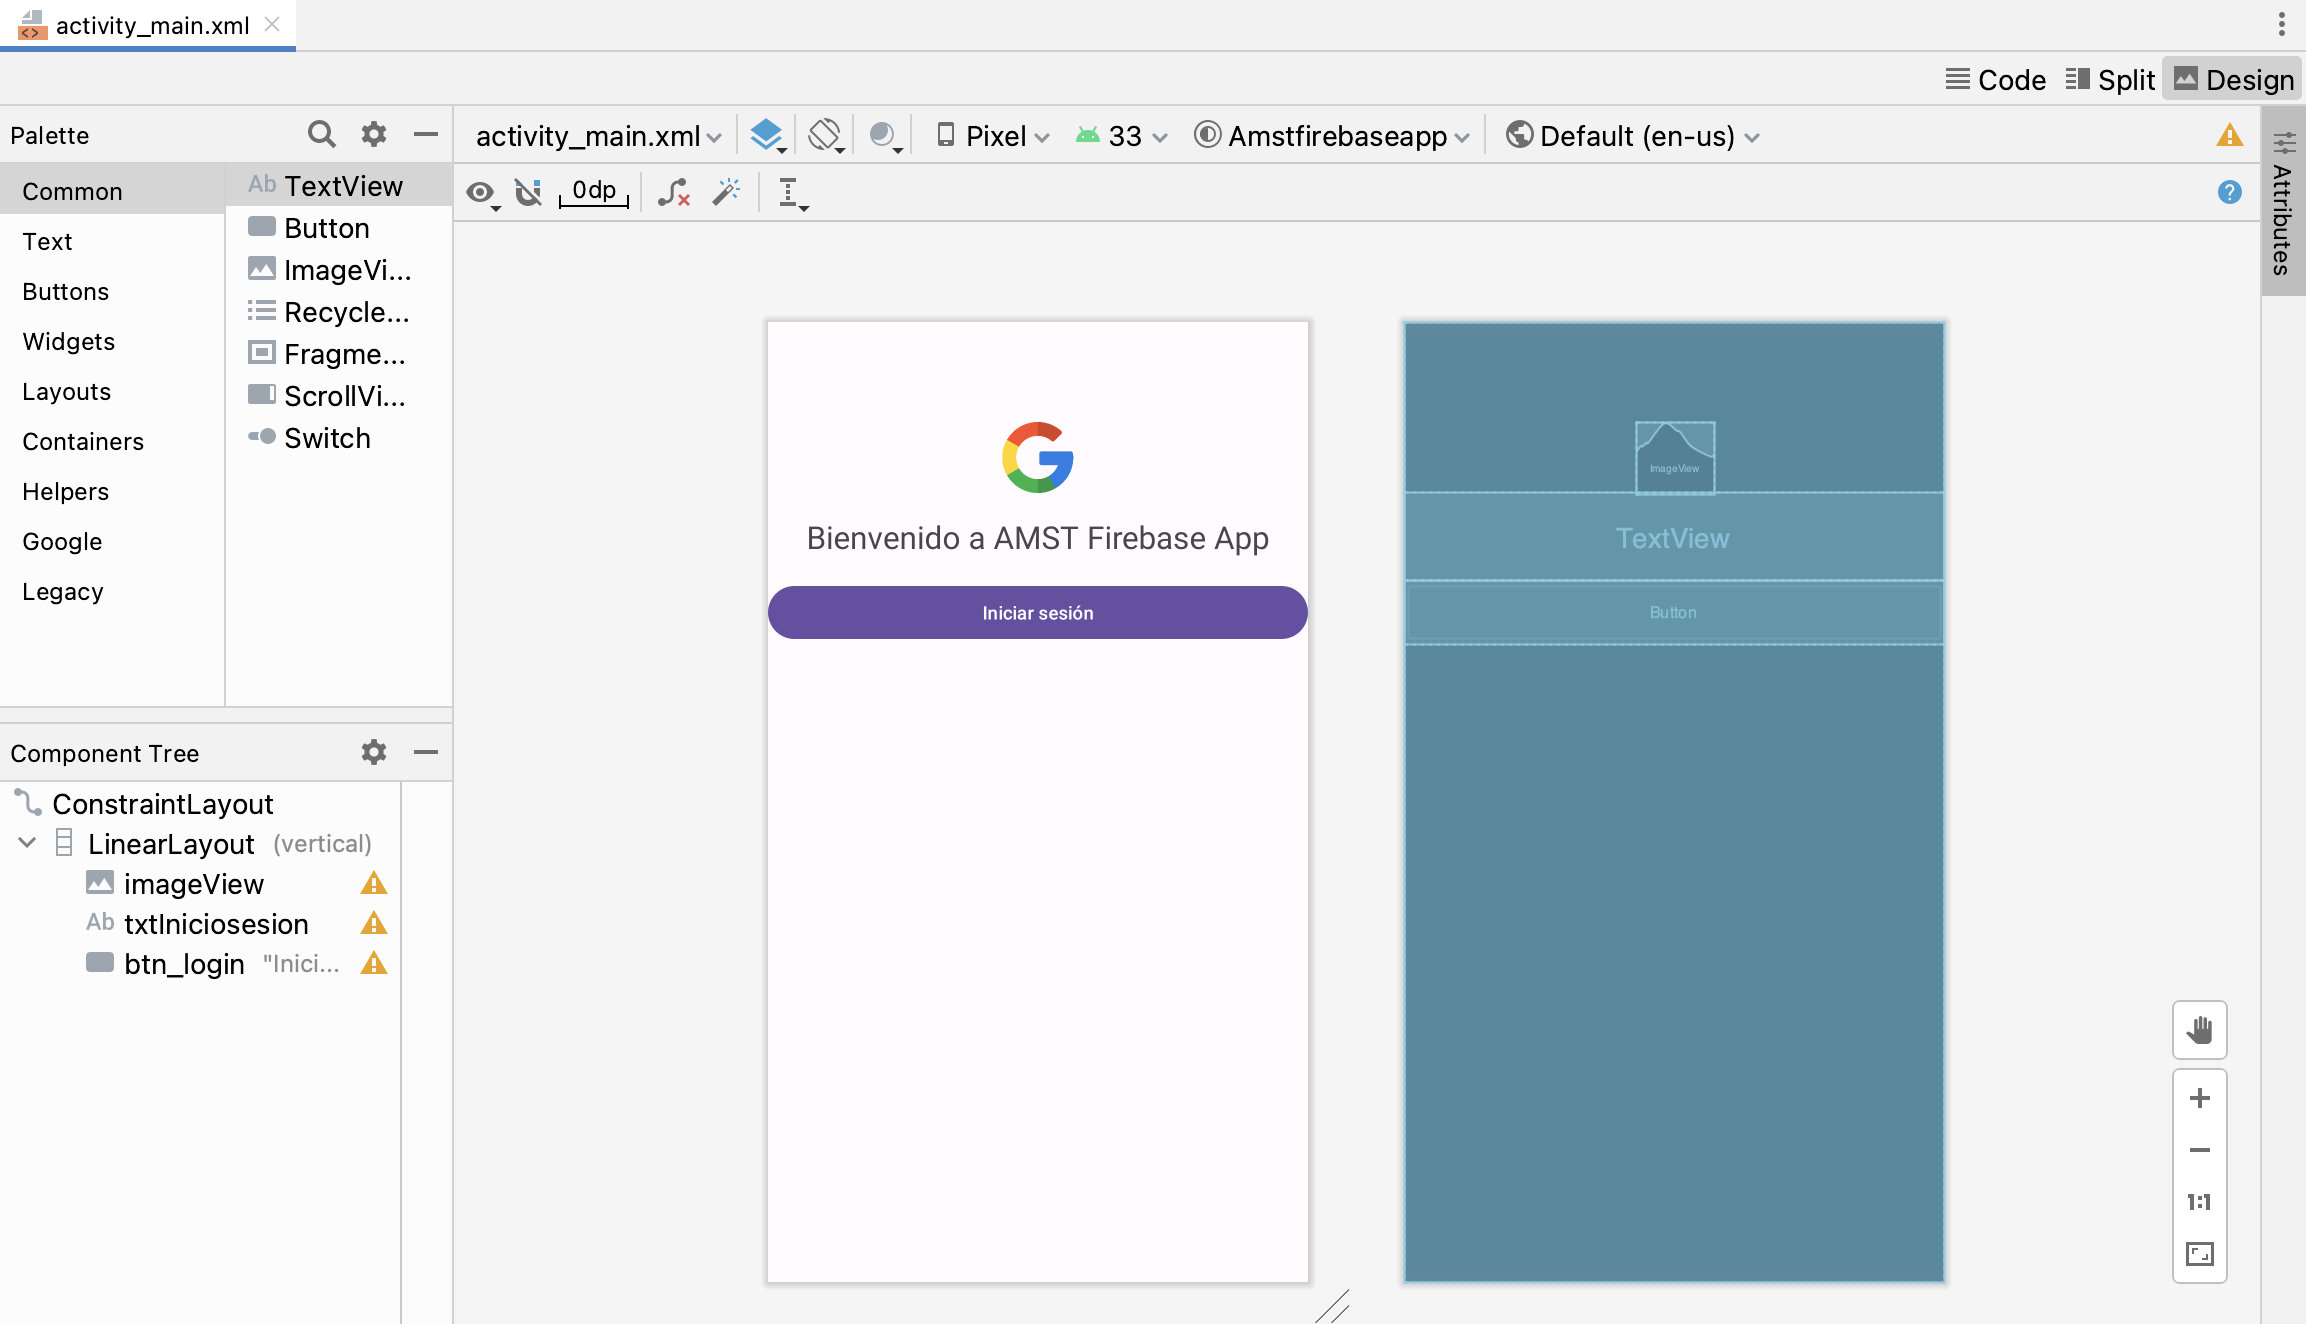
Task: Select Switch in the palette
Action: [339, 438]
